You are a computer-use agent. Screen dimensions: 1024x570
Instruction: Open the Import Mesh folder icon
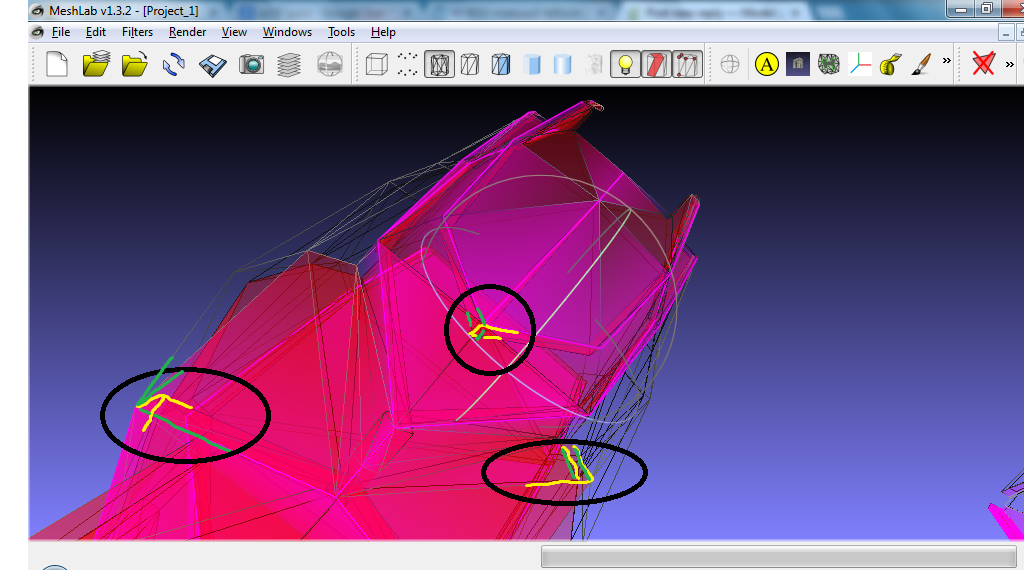tap(95, 65)
